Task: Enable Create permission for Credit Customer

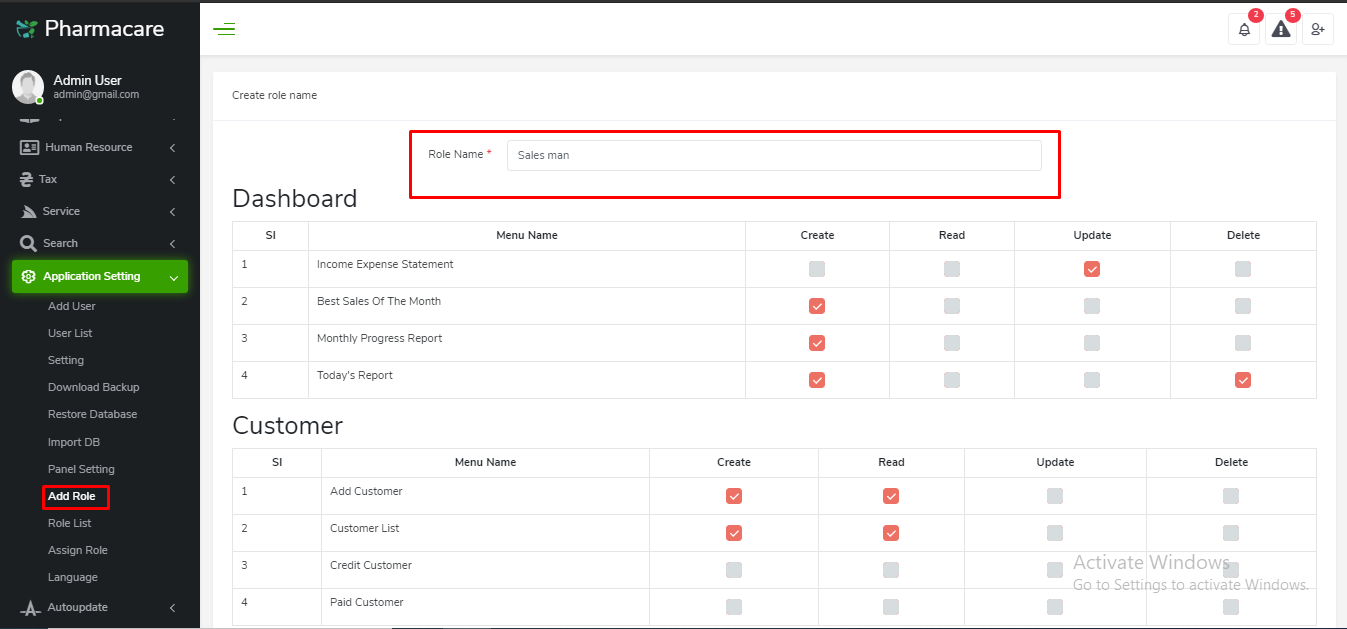Action: point(734,570)
